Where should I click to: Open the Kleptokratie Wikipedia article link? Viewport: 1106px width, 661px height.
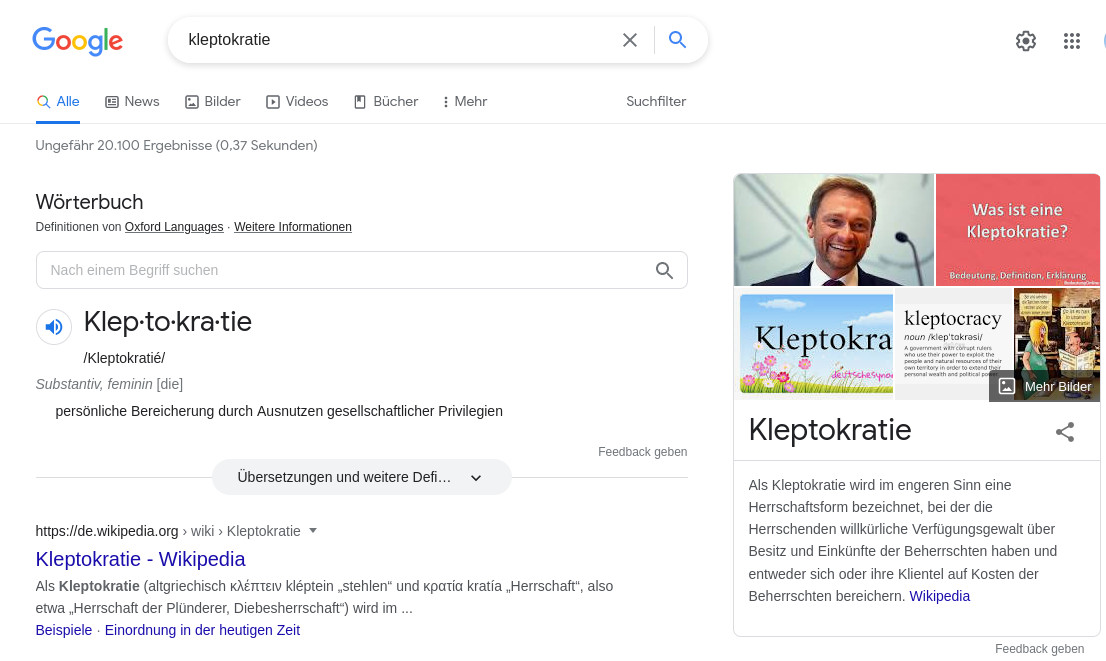140,559
